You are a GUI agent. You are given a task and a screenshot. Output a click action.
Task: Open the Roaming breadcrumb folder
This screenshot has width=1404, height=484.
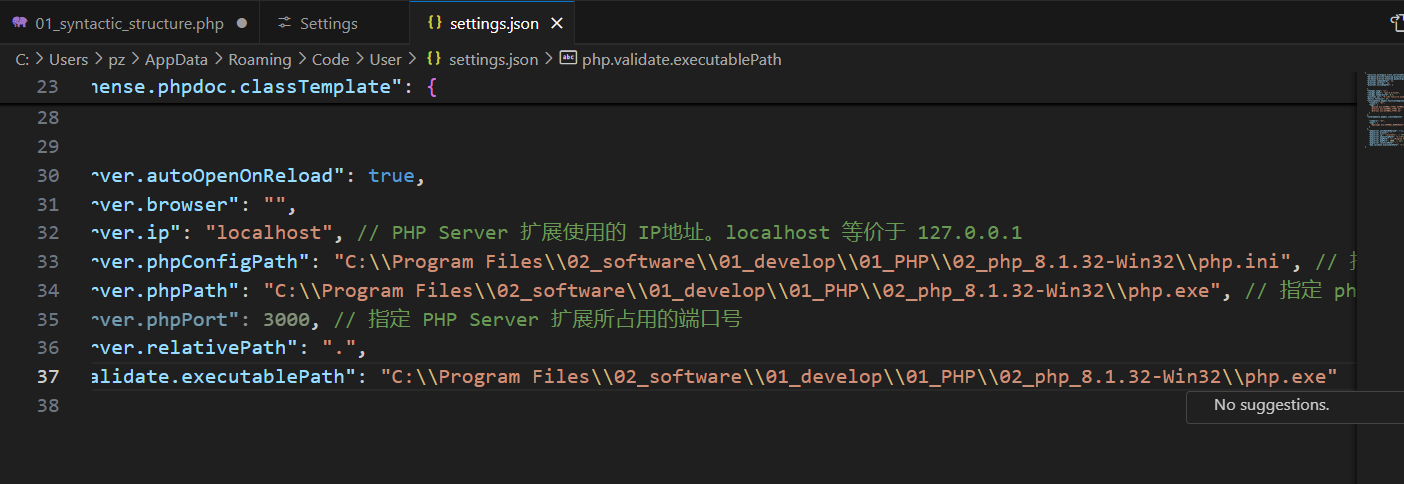pos(259,59)
